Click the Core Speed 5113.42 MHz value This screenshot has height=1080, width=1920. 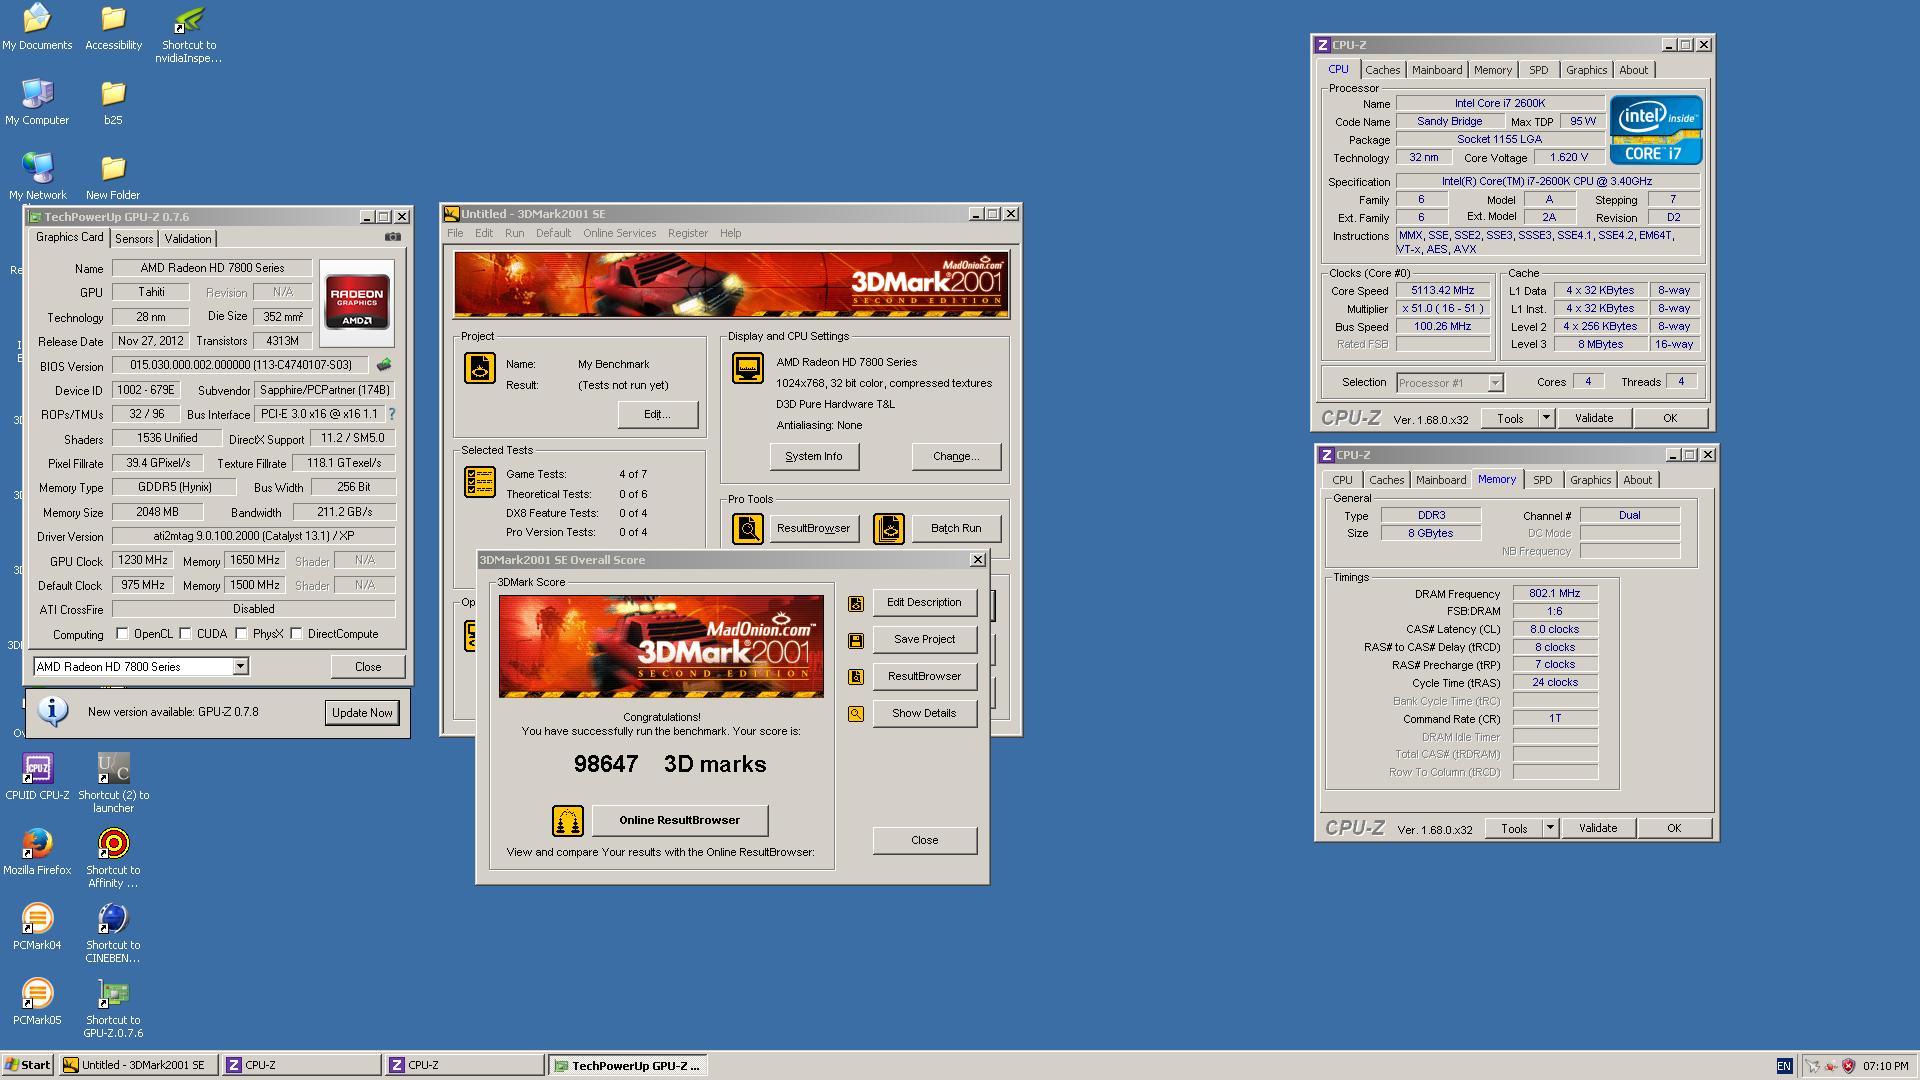[x=1443, y=291]
